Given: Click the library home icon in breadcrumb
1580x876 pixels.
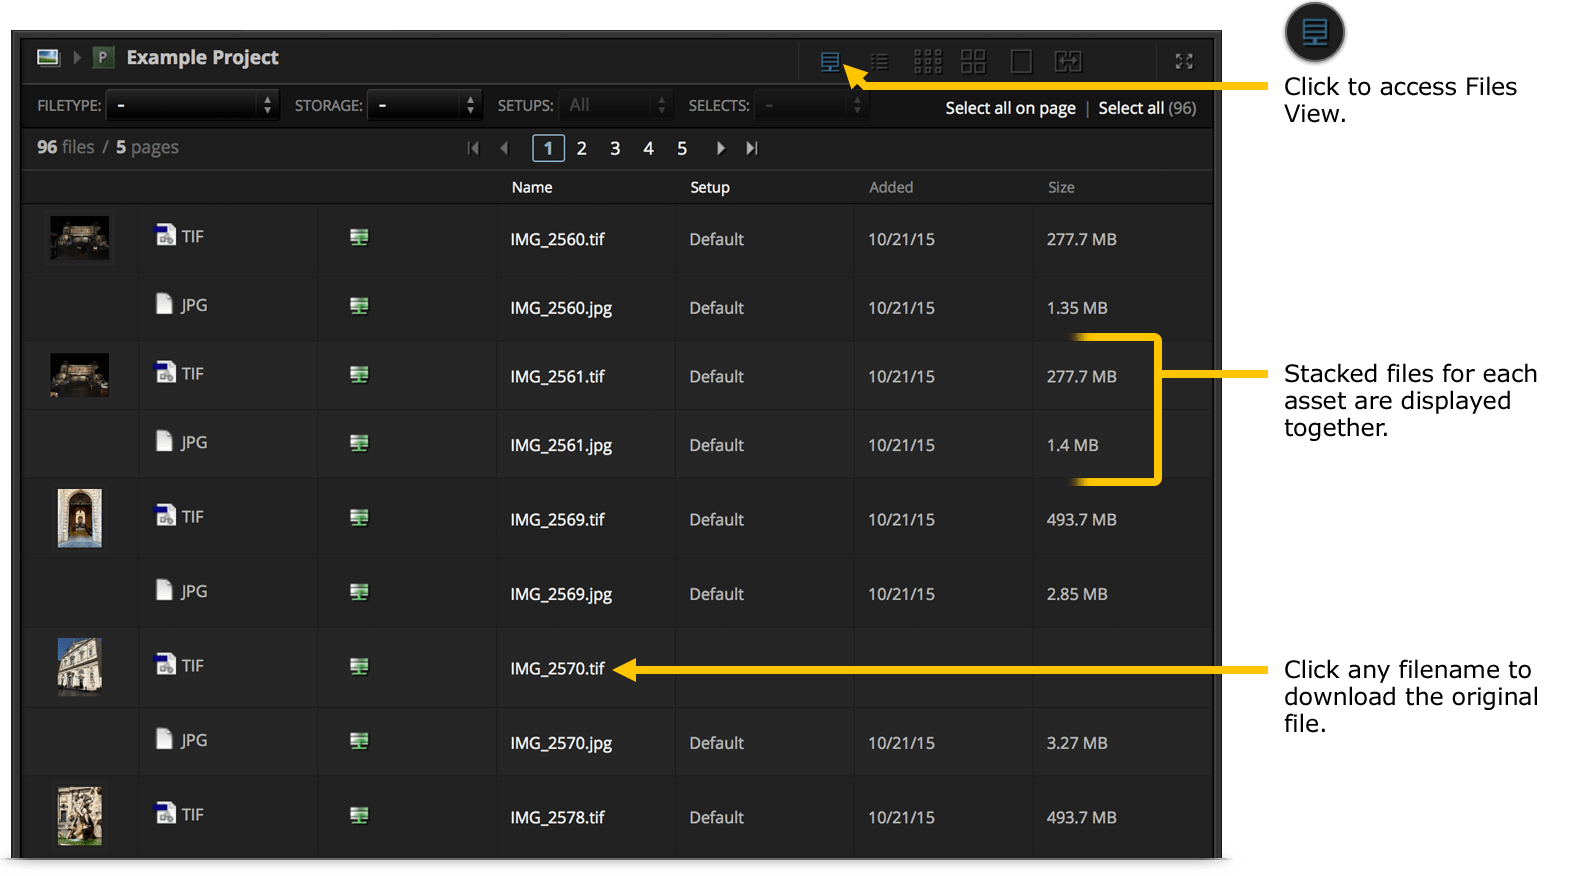Looking at the screenshot, I should 48,57.
